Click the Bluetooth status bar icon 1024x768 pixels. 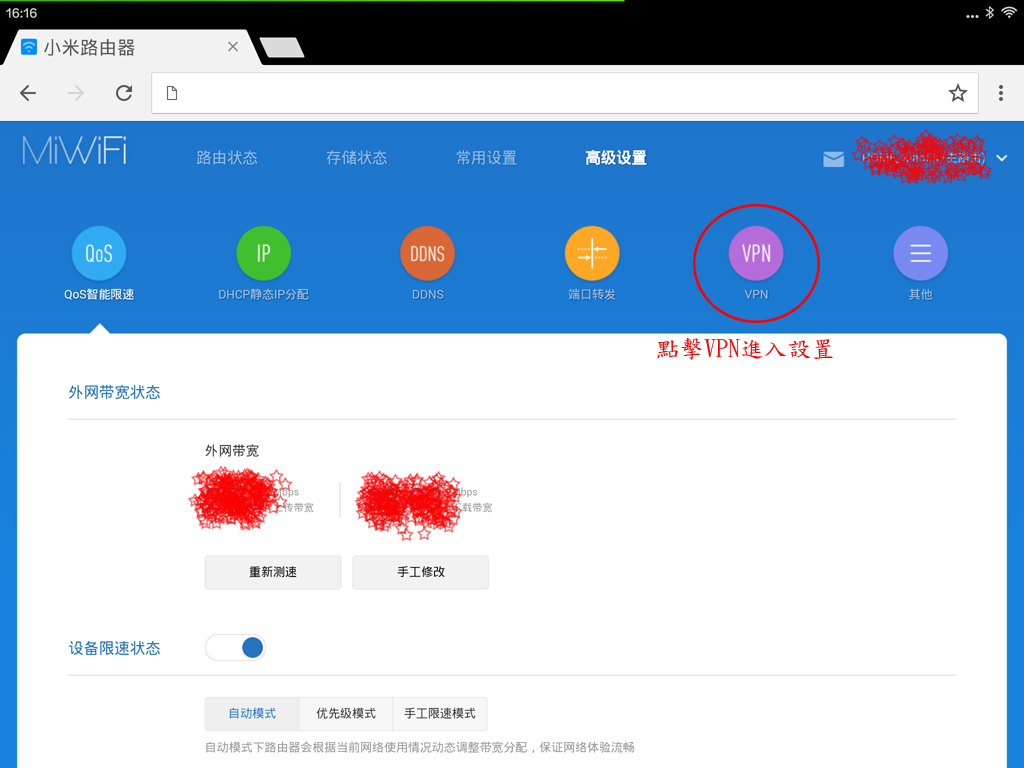click(990, 13)
